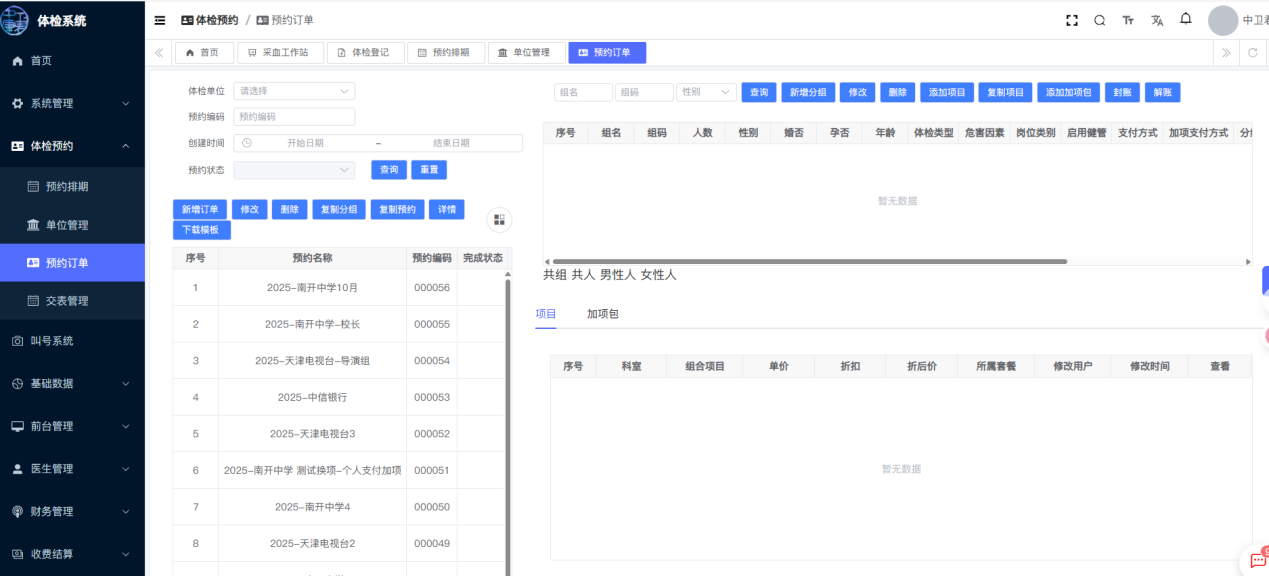Screen dimensions: 1269x576
Task: Switch to the 加项包 tab
Action: coord(602,314)
